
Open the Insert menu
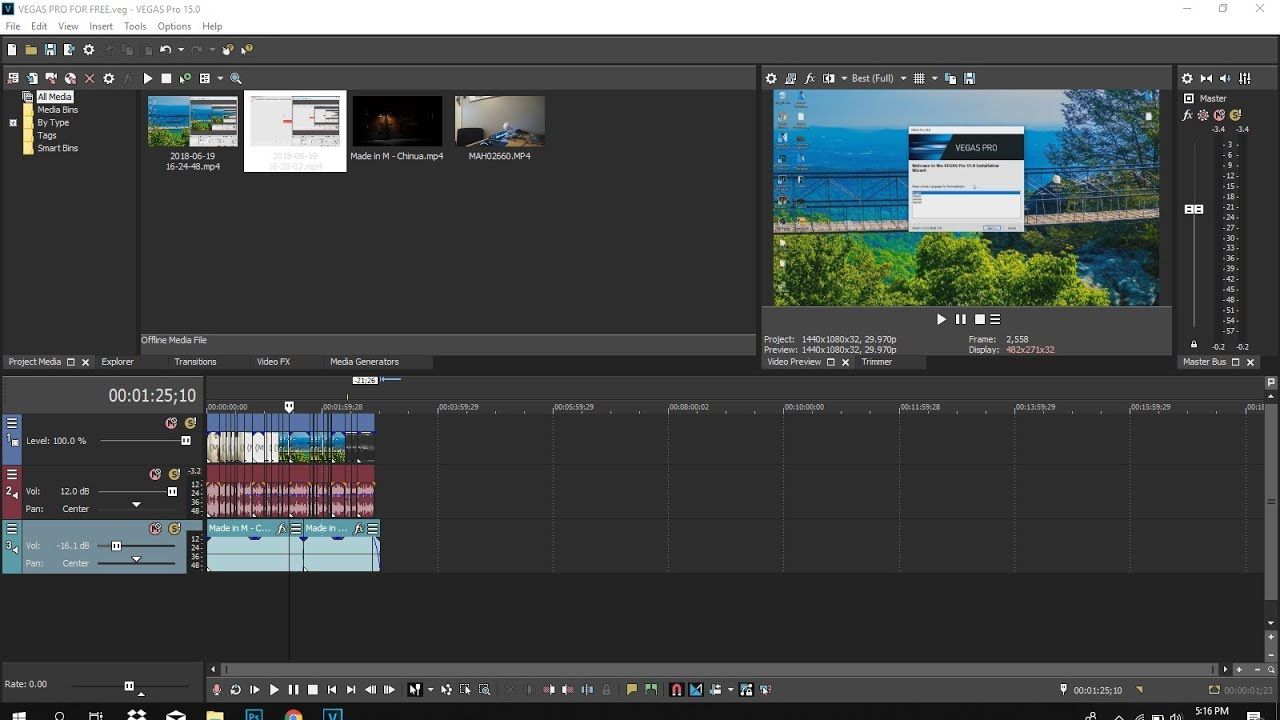click(101, 26)
